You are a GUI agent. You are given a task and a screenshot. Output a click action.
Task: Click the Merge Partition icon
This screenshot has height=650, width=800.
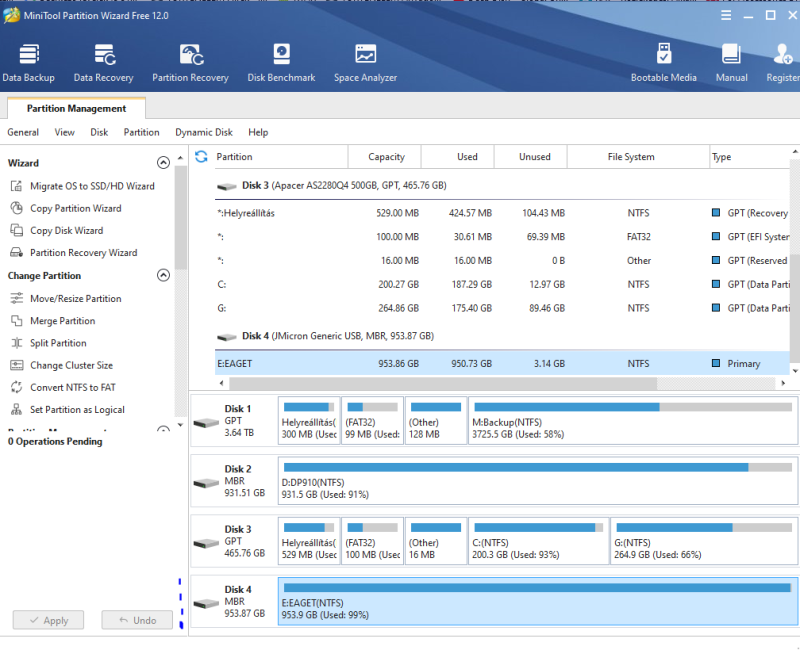tap(16, 320)
